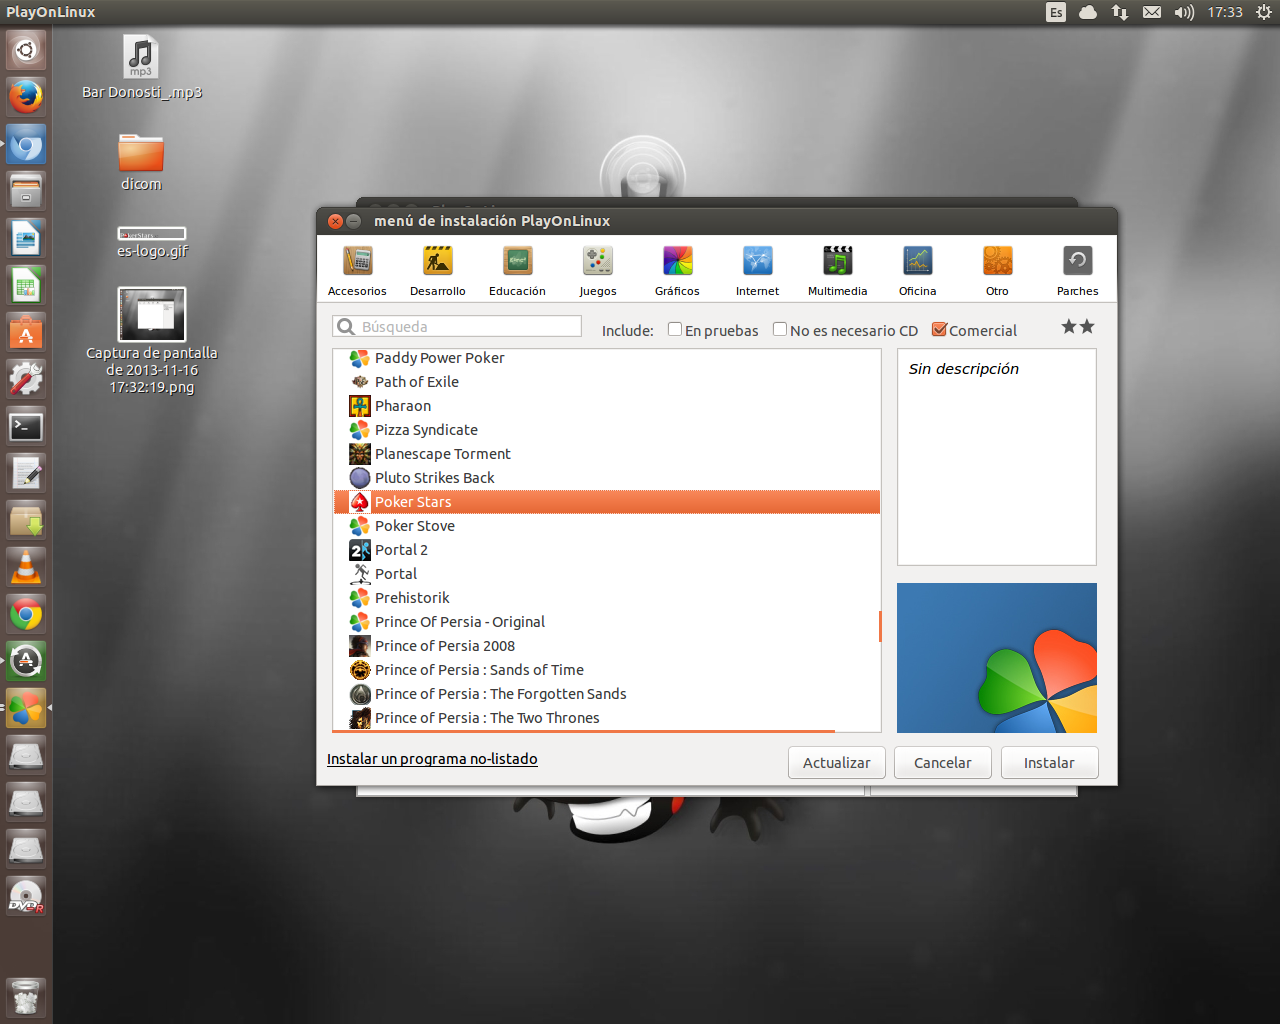Enable the En pruebas checkbox
1280x1024 pixels.
pos(675,329)
